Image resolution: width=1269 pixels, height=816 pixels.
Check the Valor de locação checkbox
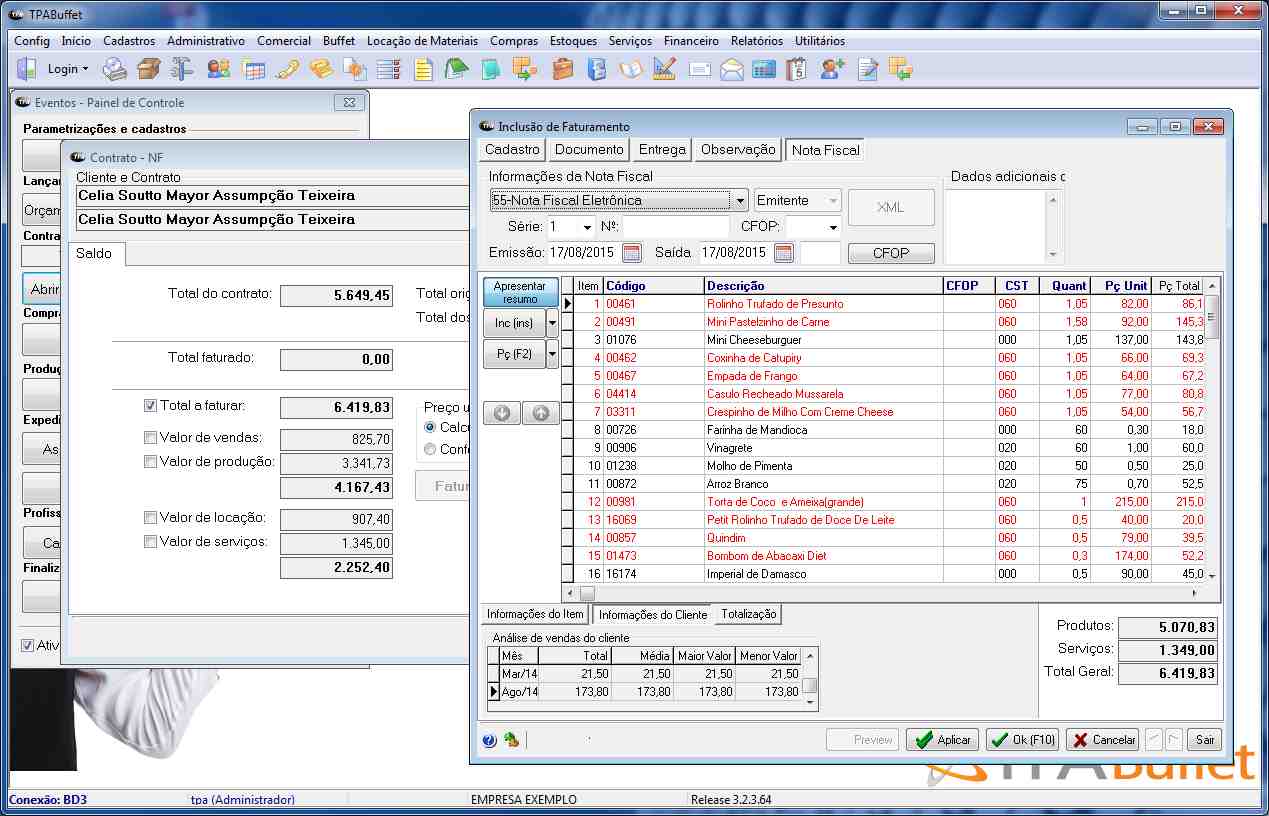coord(151,518)
